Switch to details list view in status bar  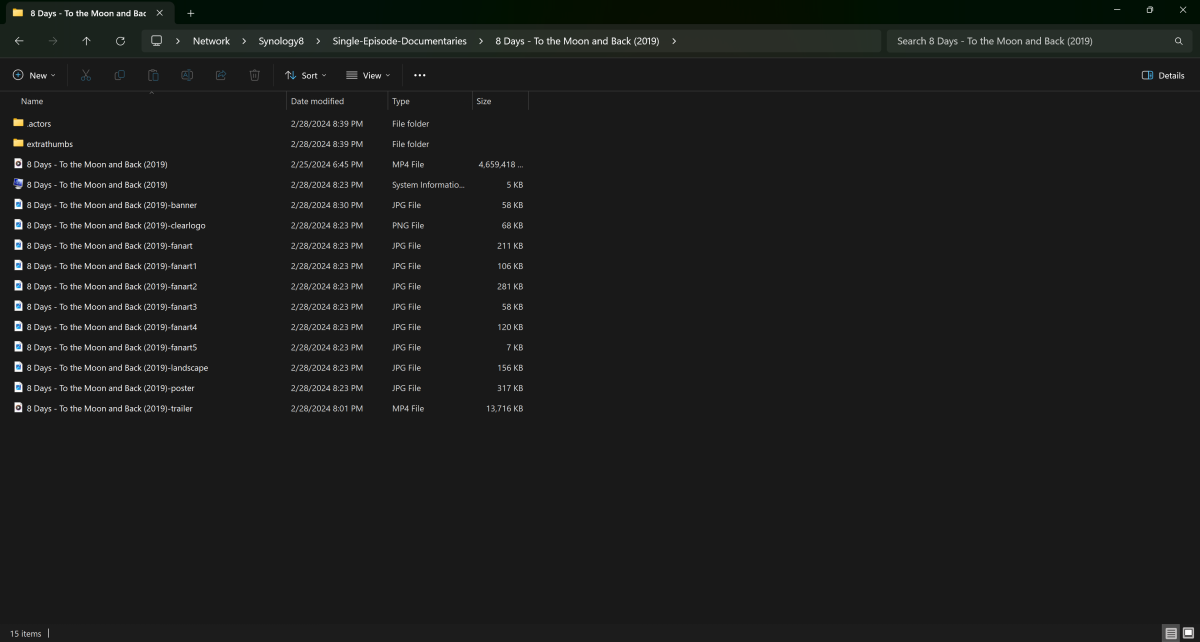pos(1170,633)
